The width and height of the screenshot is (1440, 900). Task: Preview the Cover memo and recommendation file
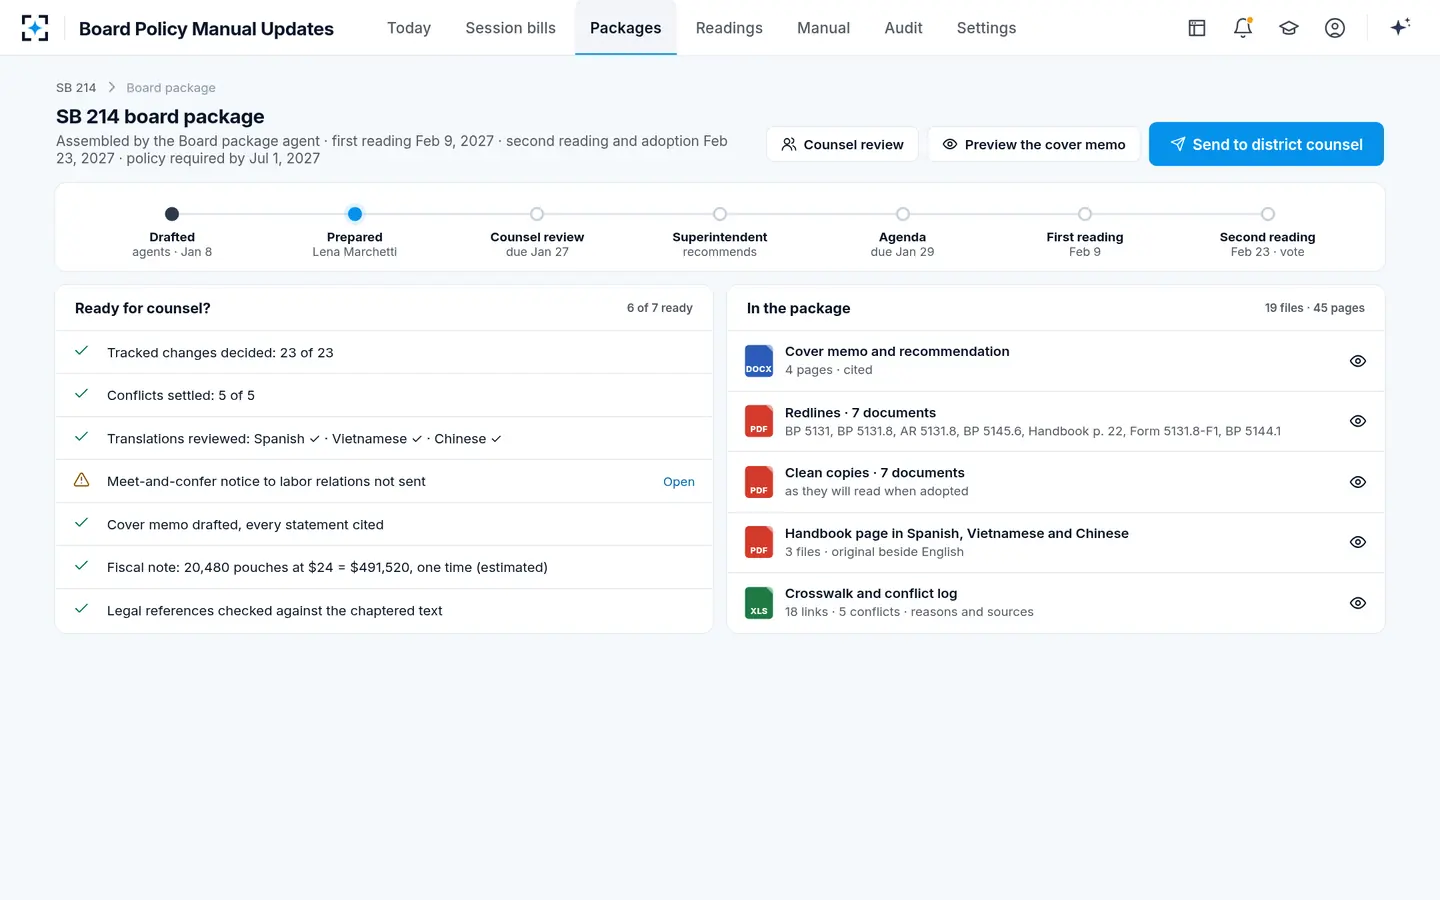1358,361
